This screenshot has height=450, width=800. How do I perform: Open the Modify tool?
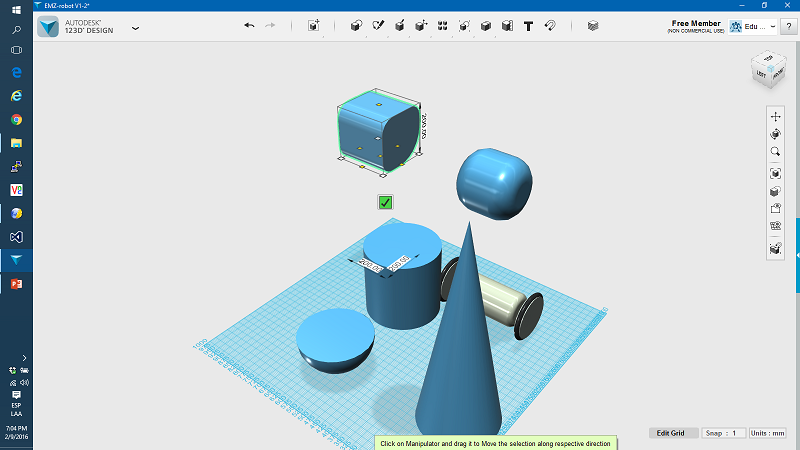pyautogui.click(x=421, y=26)
